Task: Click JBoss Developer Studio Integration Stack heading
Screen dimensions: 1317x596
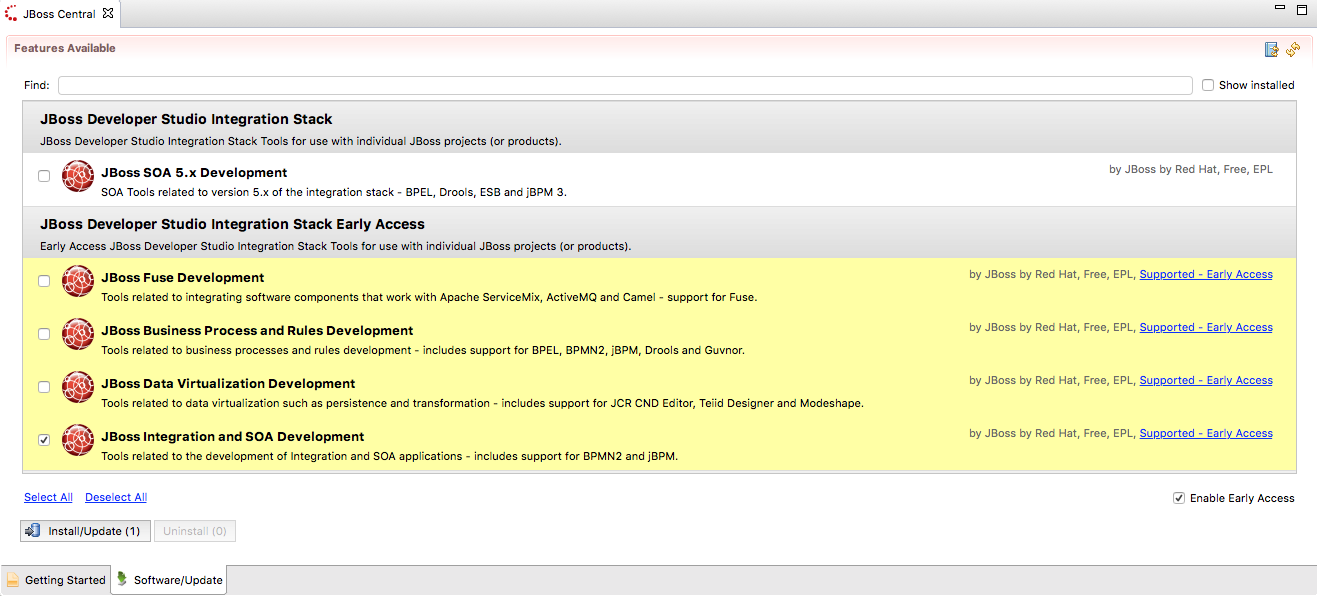Action: (186, 119)
